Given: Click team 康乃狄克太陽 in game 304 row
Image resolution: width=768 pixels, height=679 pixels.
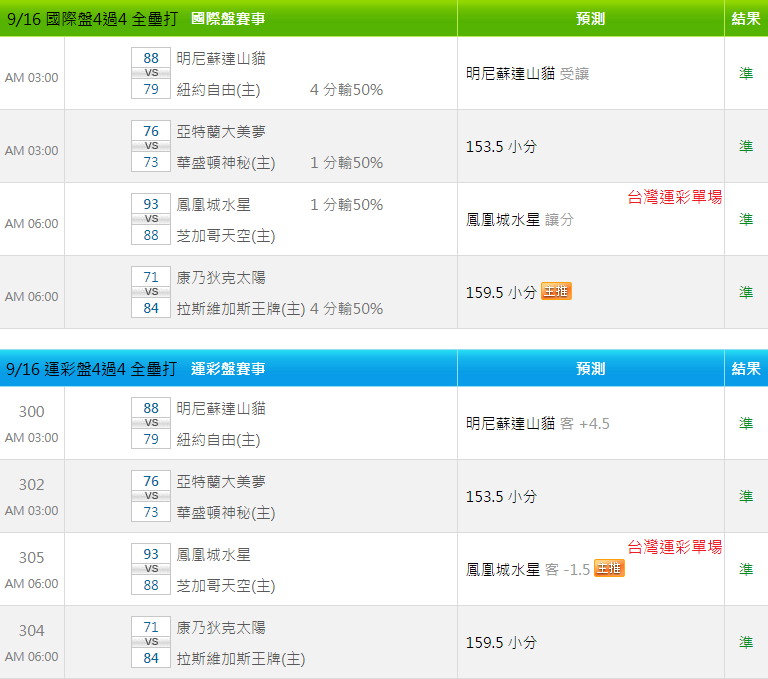Looking at the screenshot, I should coord(221,628).
